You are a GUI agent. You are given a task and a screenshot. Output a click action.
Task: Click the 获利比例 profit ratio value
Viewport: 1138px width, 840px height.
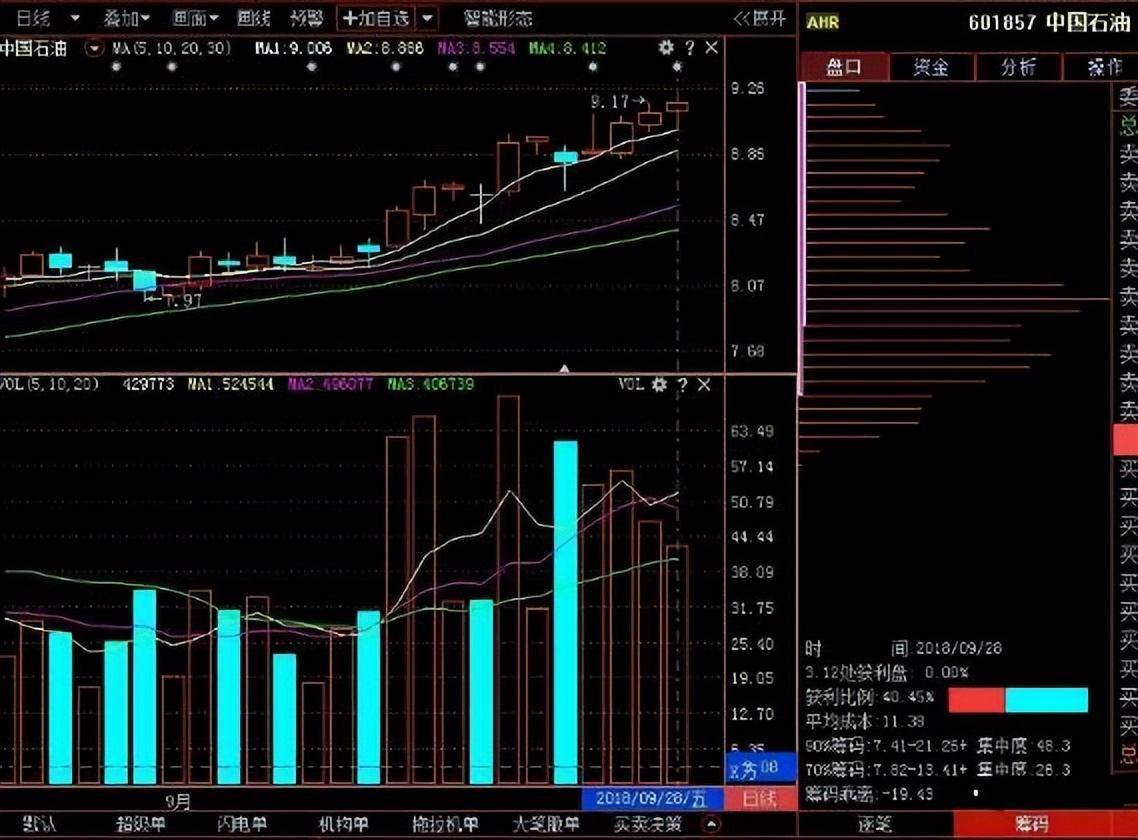908,698
